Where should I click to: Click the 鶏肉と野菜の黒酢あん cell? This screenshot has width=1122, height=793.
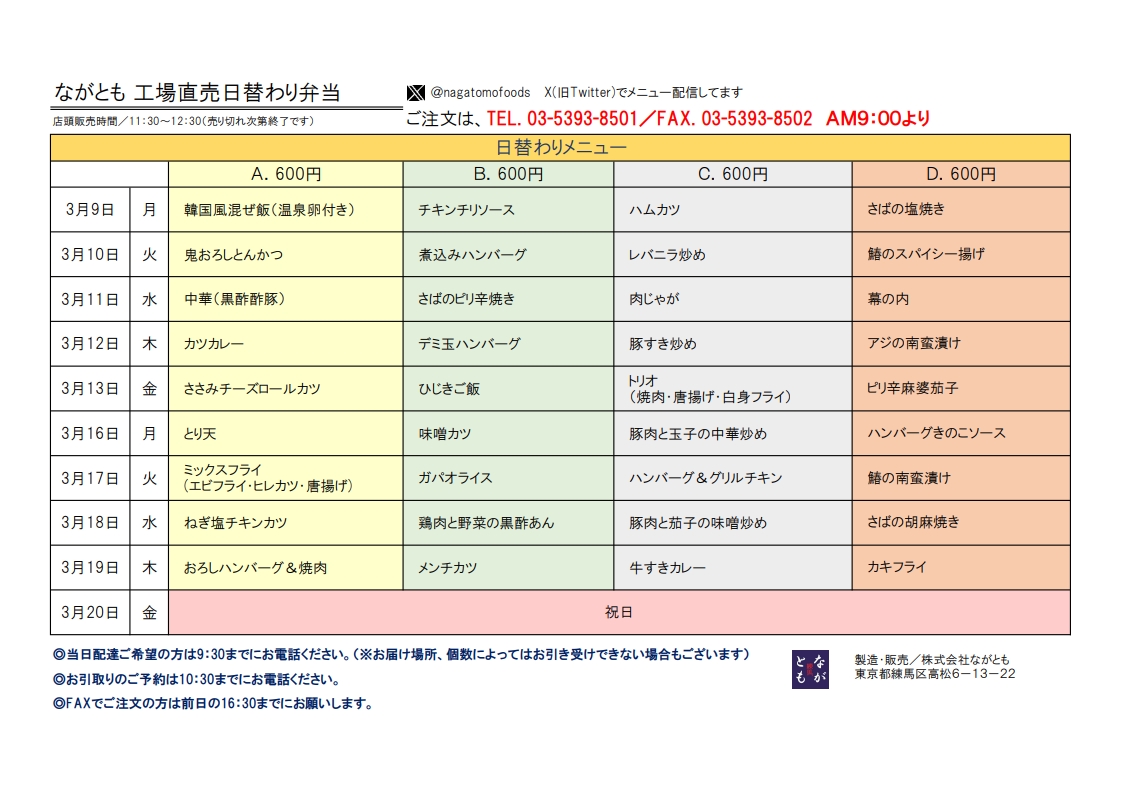click(508, 522)
